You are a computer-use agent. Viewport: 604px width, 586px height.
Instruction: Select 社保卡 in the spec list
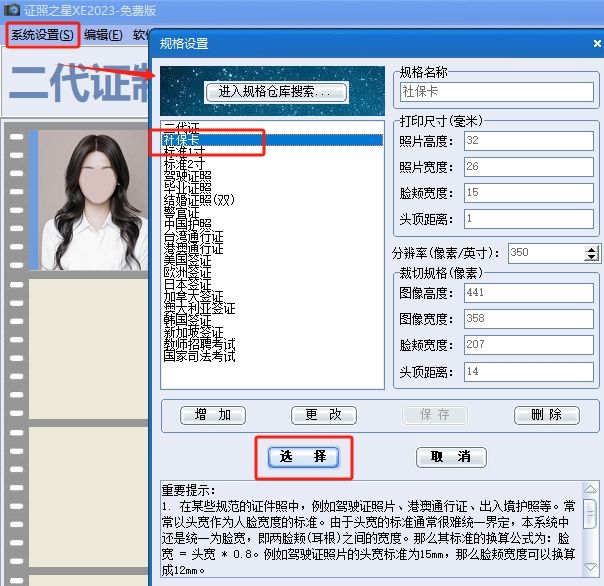pyautogui.click(x=272, y=140)
